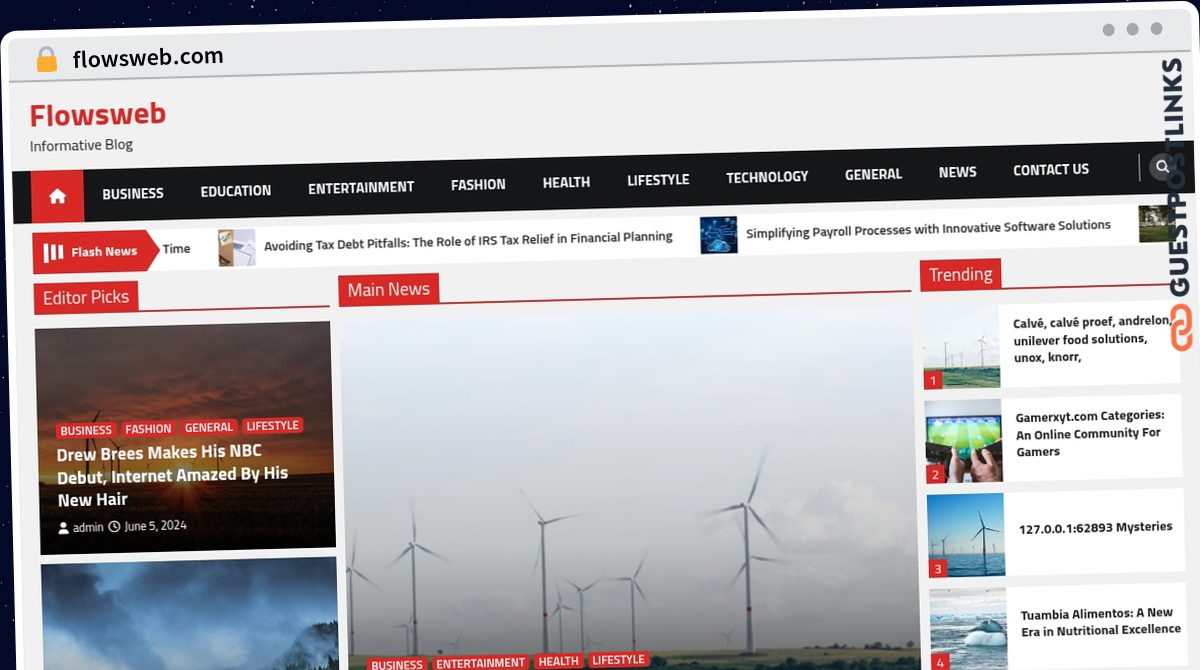
Task: Click the word Time in the ticker
Action: point(176,249)
